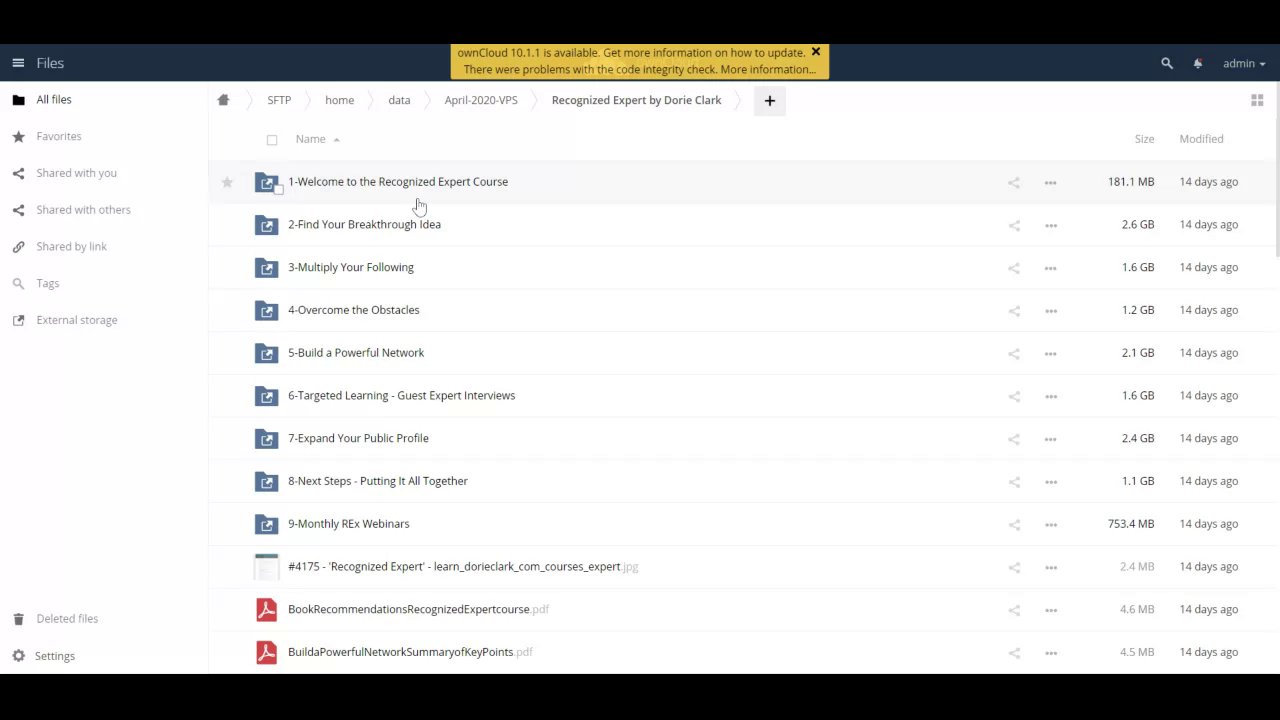Share the BuildaPowerfulNetworkSummaryofKeyPoints pdf
This screenshot has height=720, width=1280.
[x=1014, y=653]
